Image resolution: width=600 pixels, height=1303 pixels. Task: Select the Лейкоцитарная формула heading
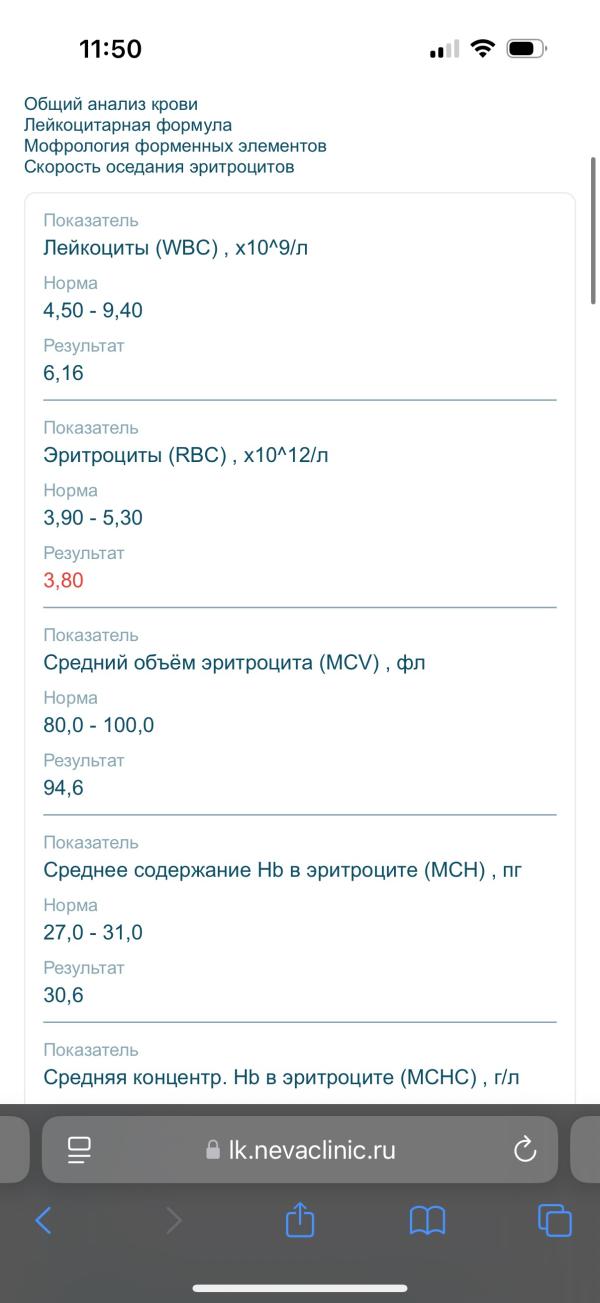[128, 125]
